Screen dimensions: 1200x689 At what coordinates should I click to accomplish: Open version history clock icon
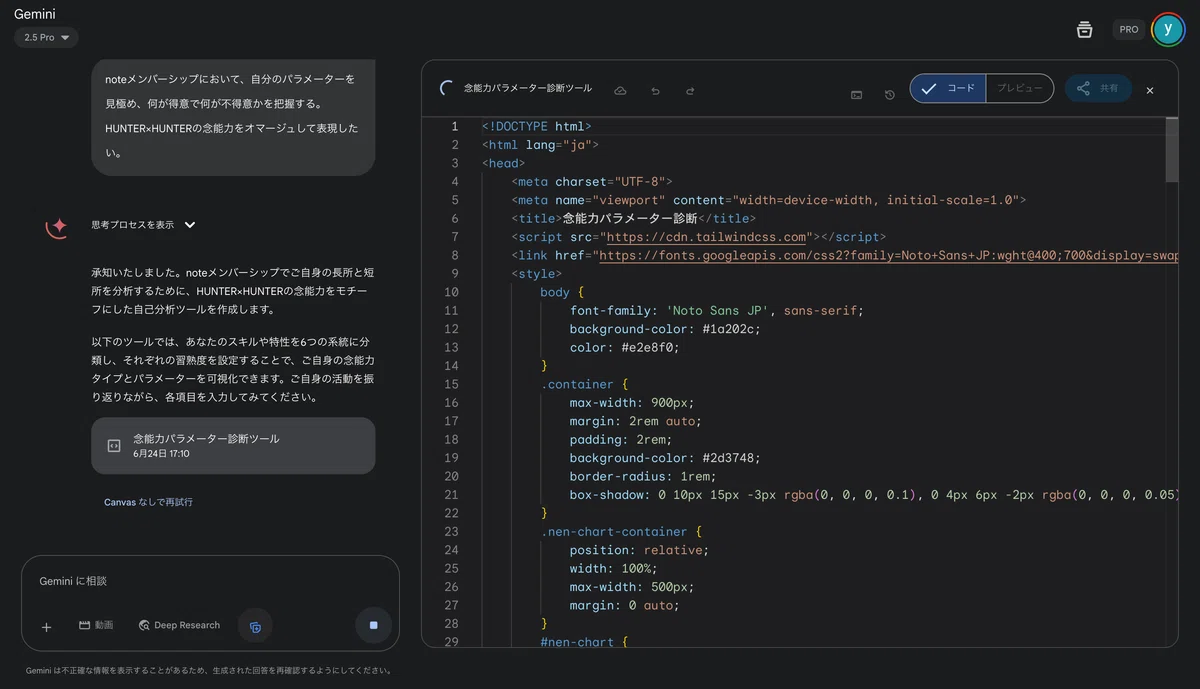[x=890, y=95]
